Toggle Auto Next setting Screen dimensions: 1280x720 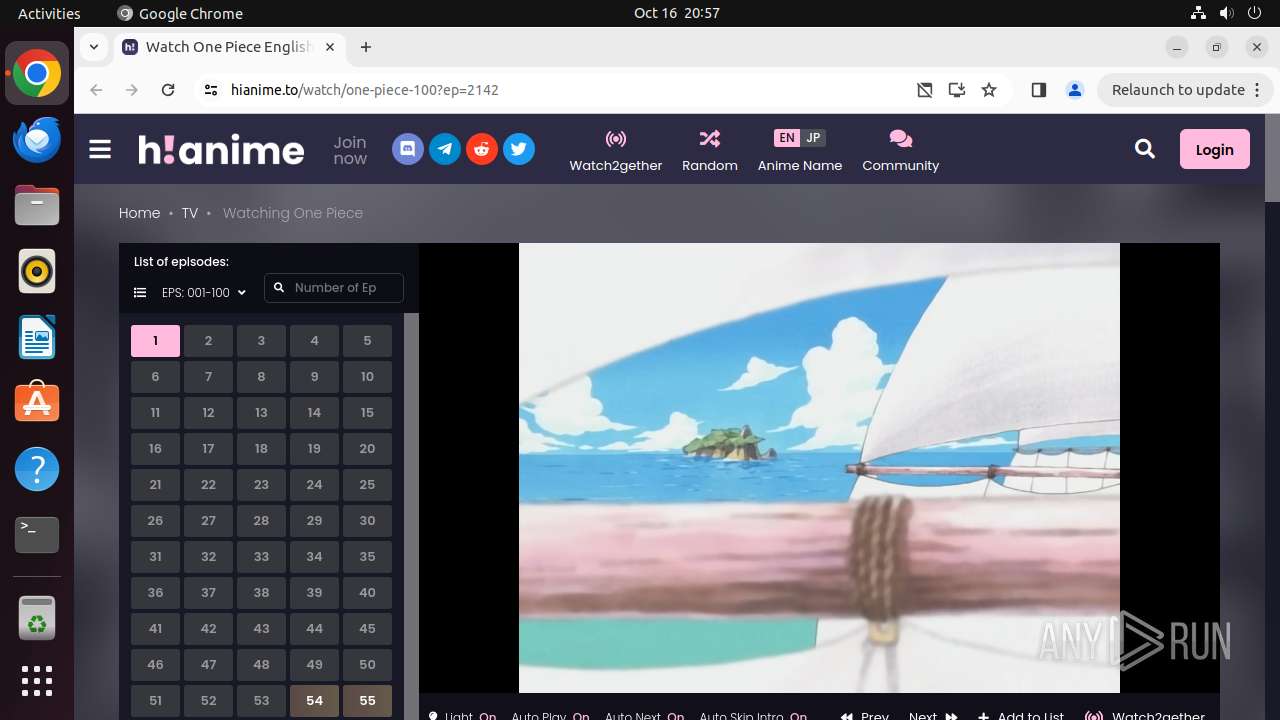coord(645,715)
